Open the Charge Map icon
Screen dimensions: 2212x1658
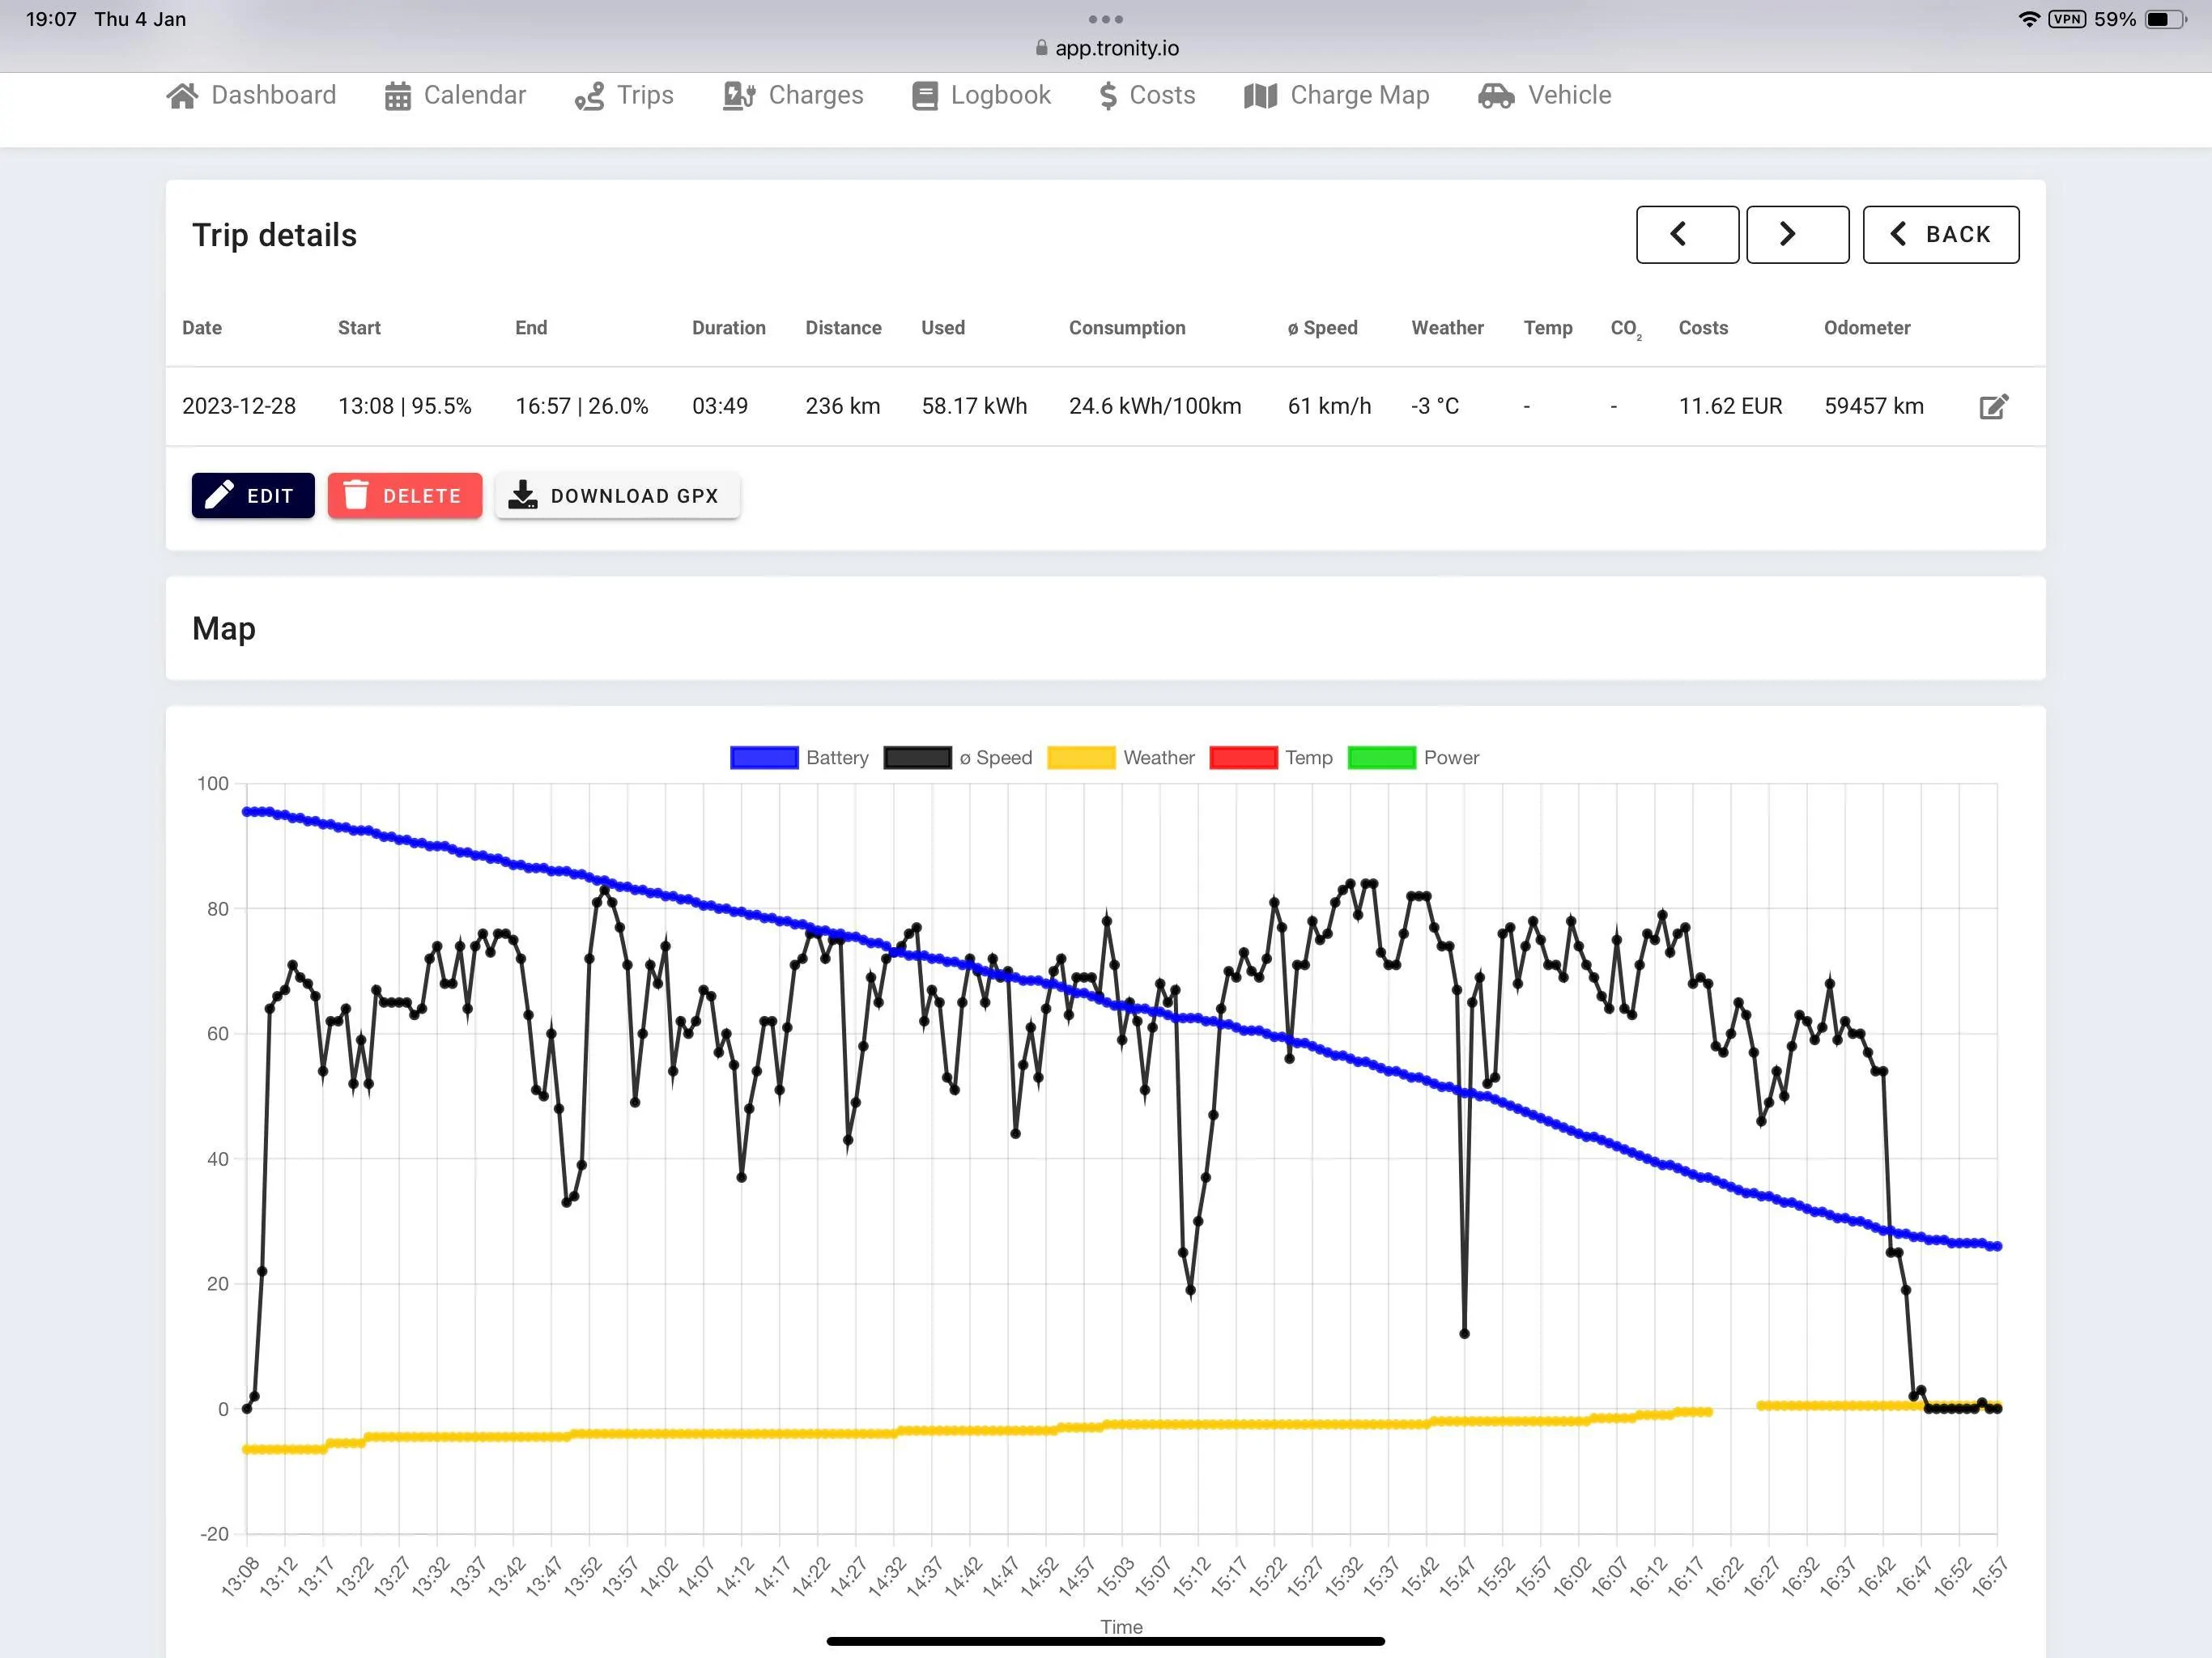[1260, 96]
